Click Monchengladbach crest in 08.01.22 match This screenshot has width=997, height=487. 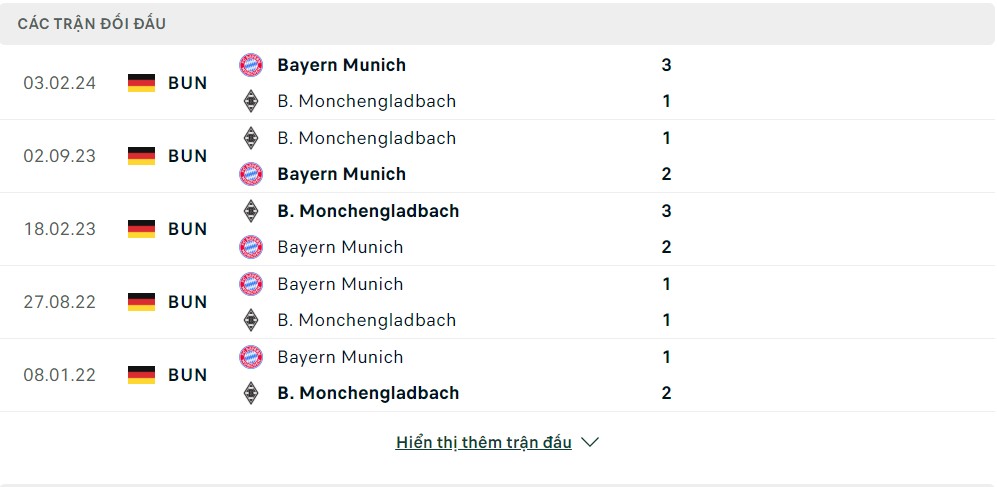click(x=251, y=393)
